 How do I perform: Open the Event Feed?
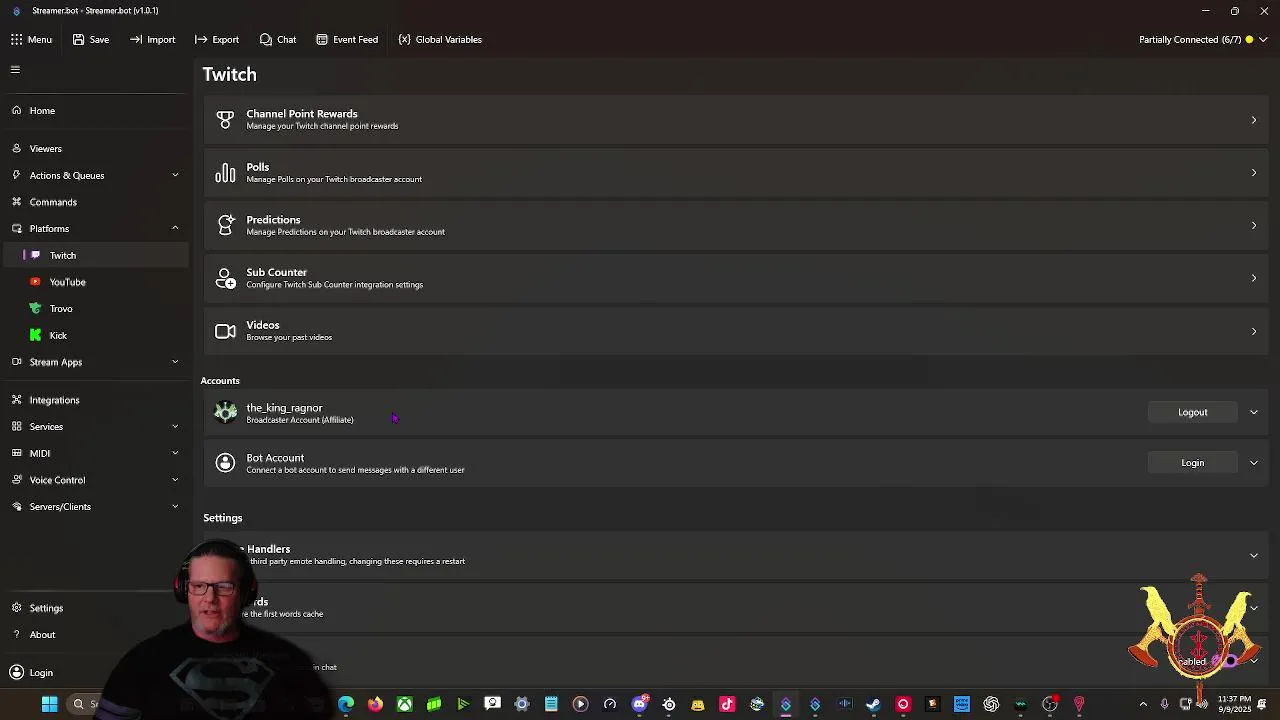[x=346, y=39]
